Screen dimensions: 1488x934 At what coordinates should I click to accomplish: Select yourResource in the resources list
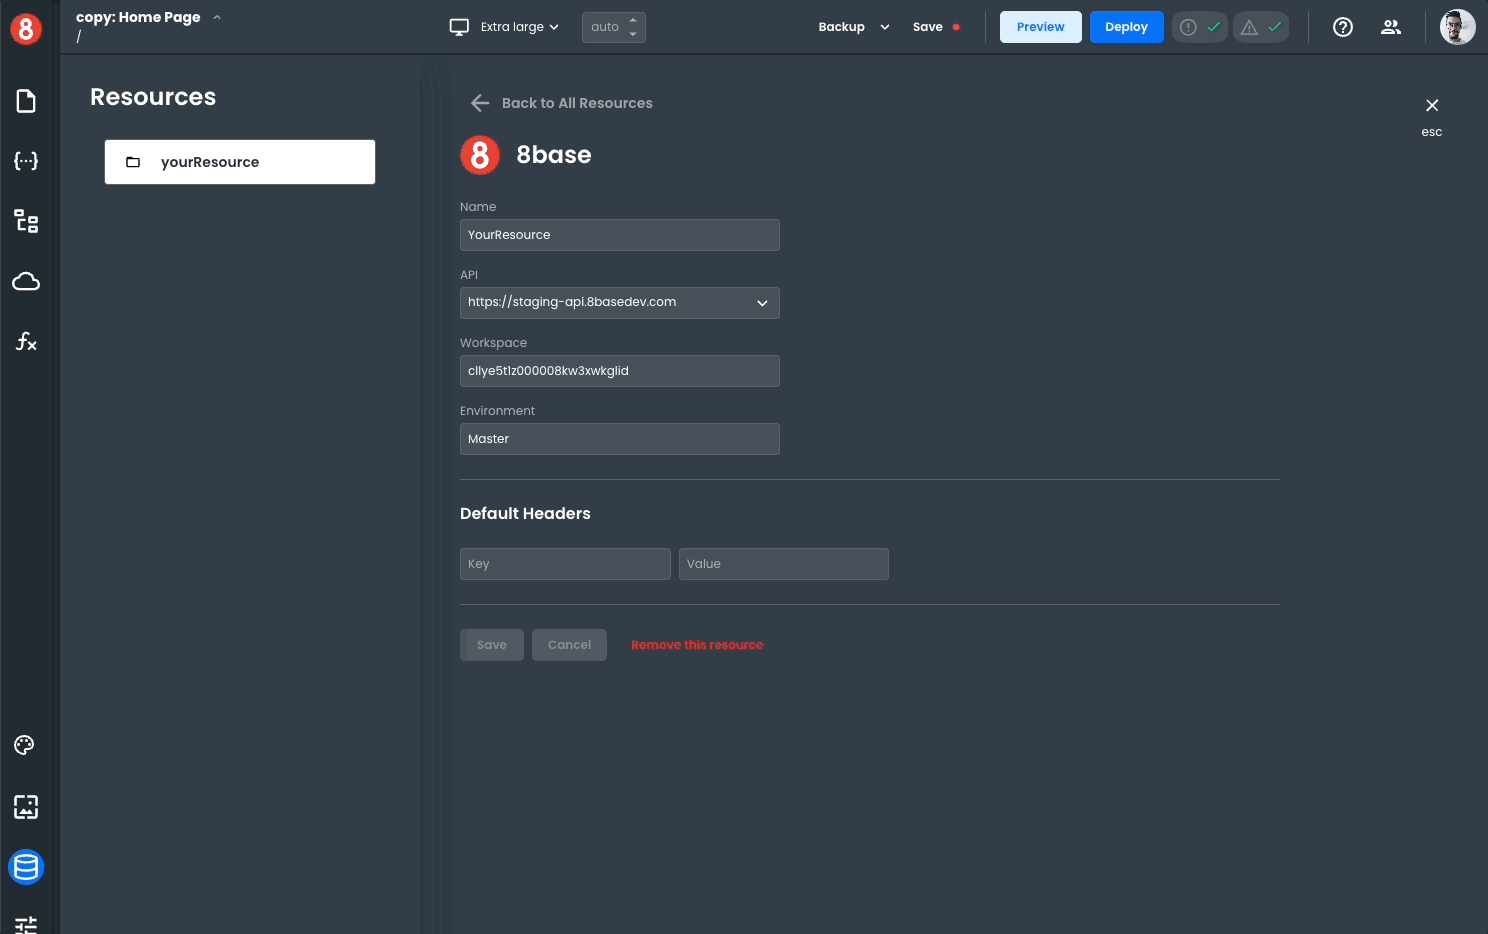click(240, 162)
